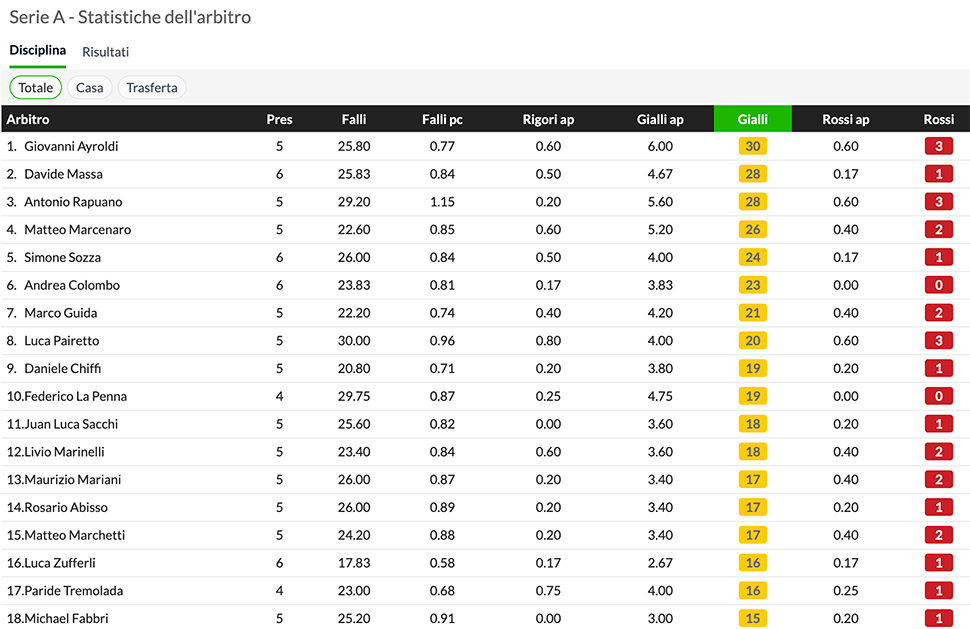Sort by Rossi column header
This screenshot has height=629, width=970.
click(x=938, y=119)
